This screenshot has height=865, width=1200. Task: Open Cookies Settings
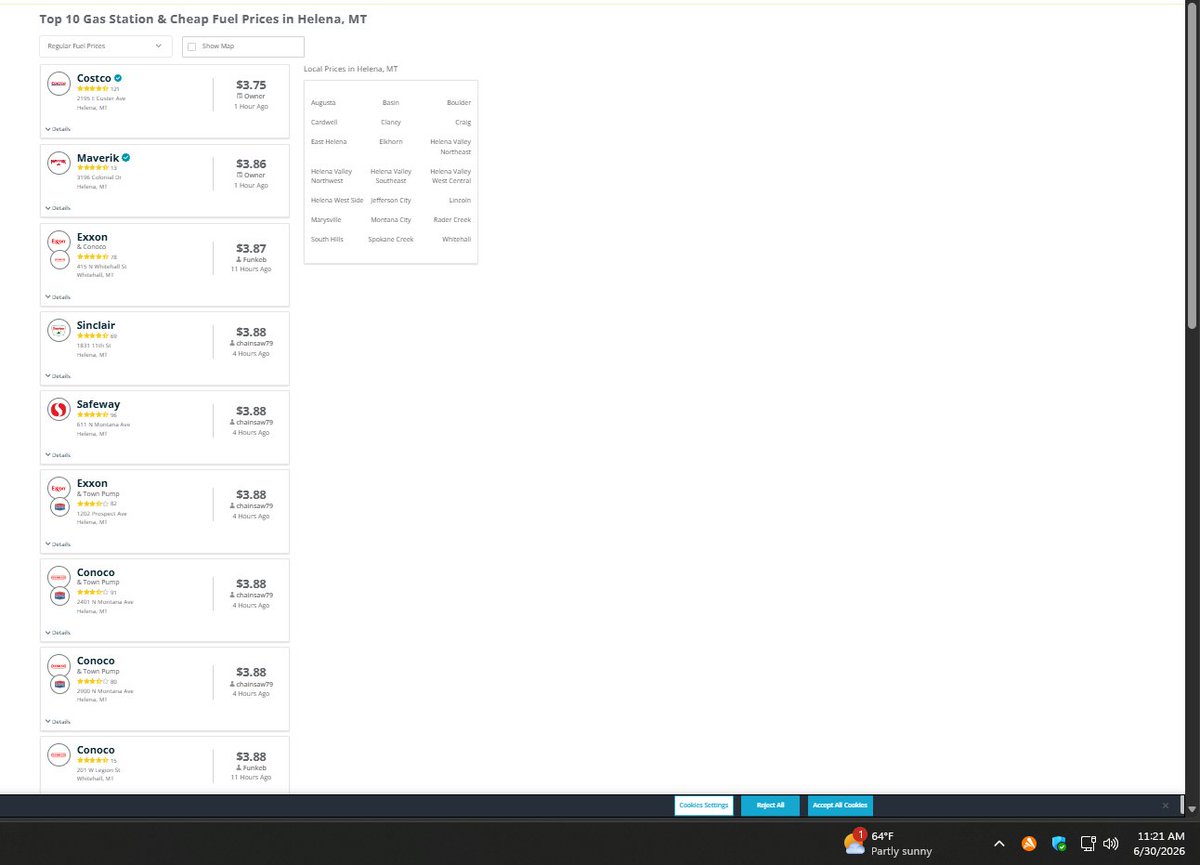[704, 806]
